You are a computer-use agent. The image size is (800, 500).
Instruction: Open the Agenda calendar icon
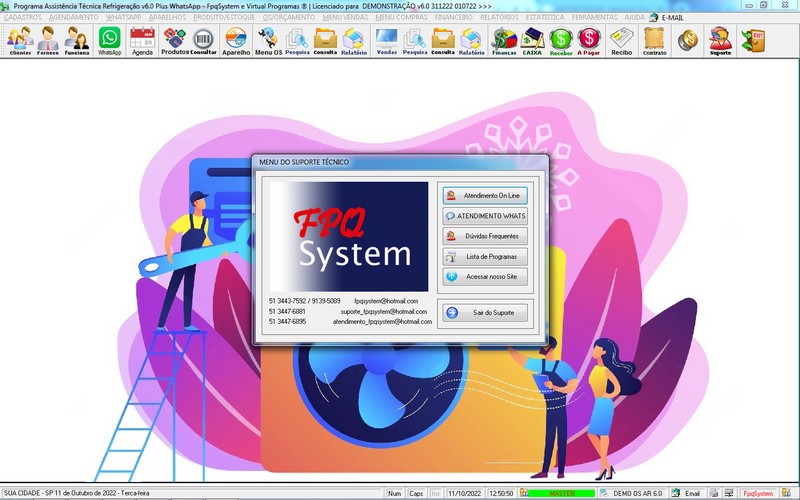click(x=142, y=41)
